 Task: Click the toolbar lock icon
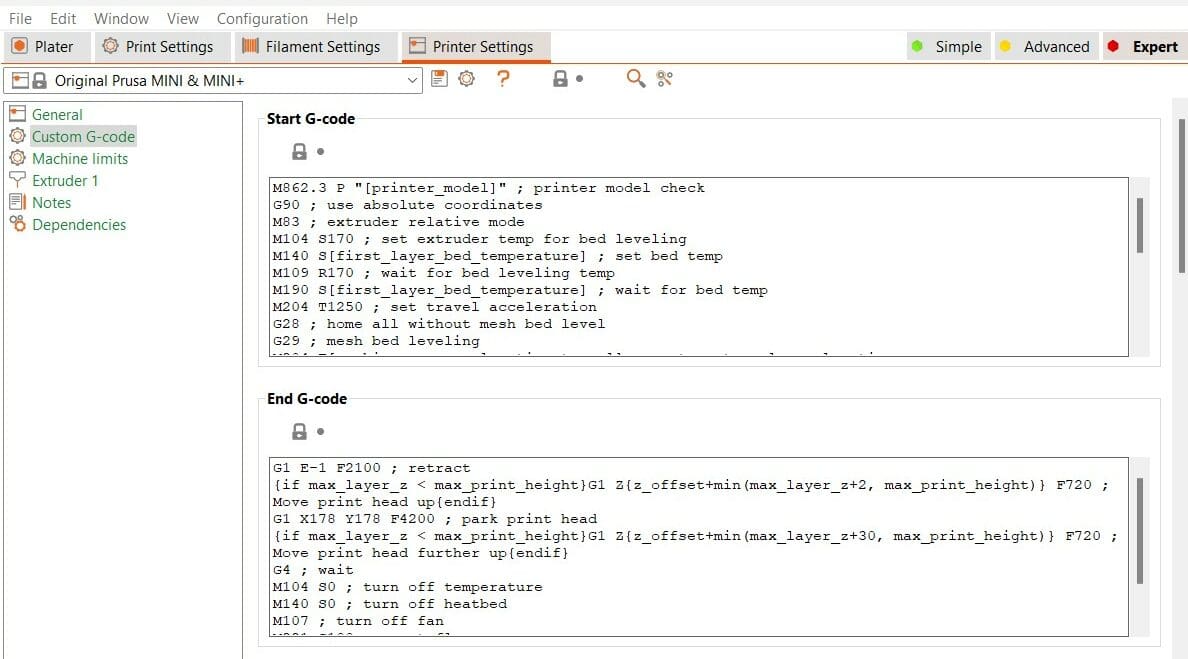(560, 78)
